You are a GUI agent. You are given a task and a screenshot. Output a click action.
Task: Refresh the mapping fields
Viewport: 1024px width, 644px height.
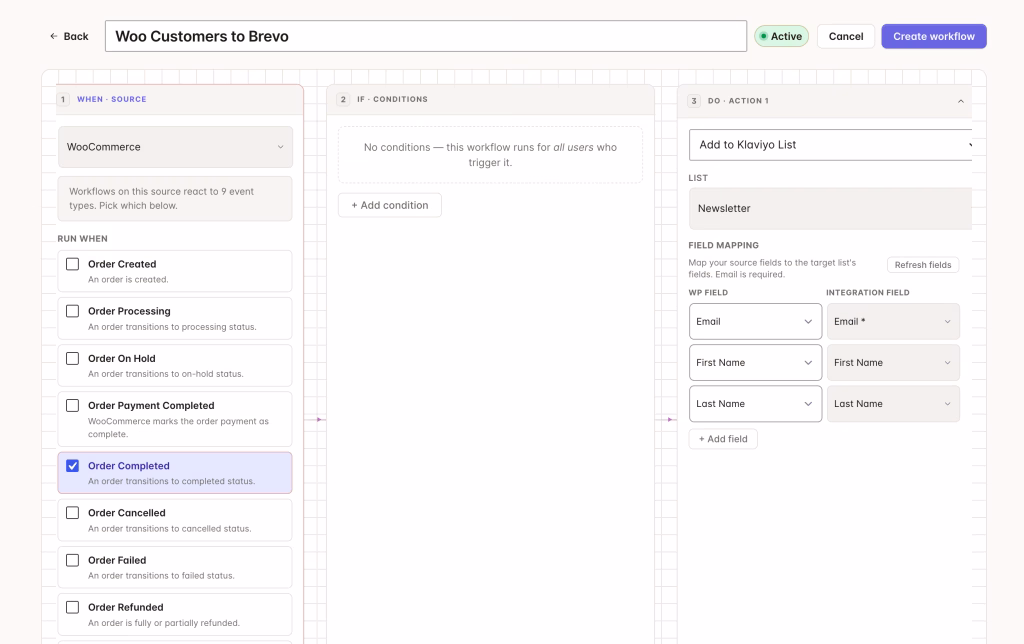click(923, 265)
